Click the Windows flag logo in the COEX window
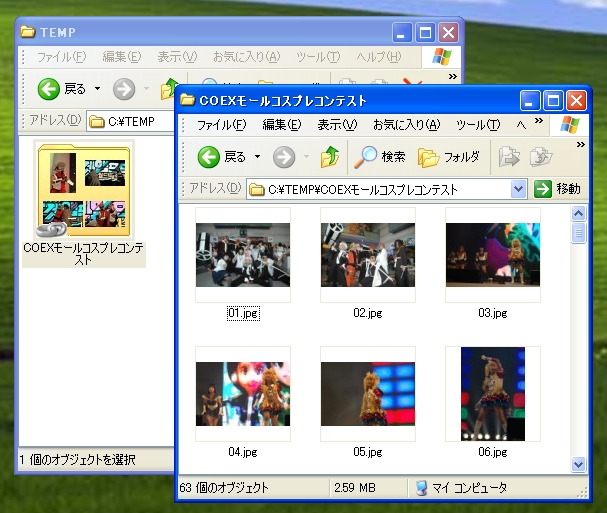 click(x=569, y=125)
